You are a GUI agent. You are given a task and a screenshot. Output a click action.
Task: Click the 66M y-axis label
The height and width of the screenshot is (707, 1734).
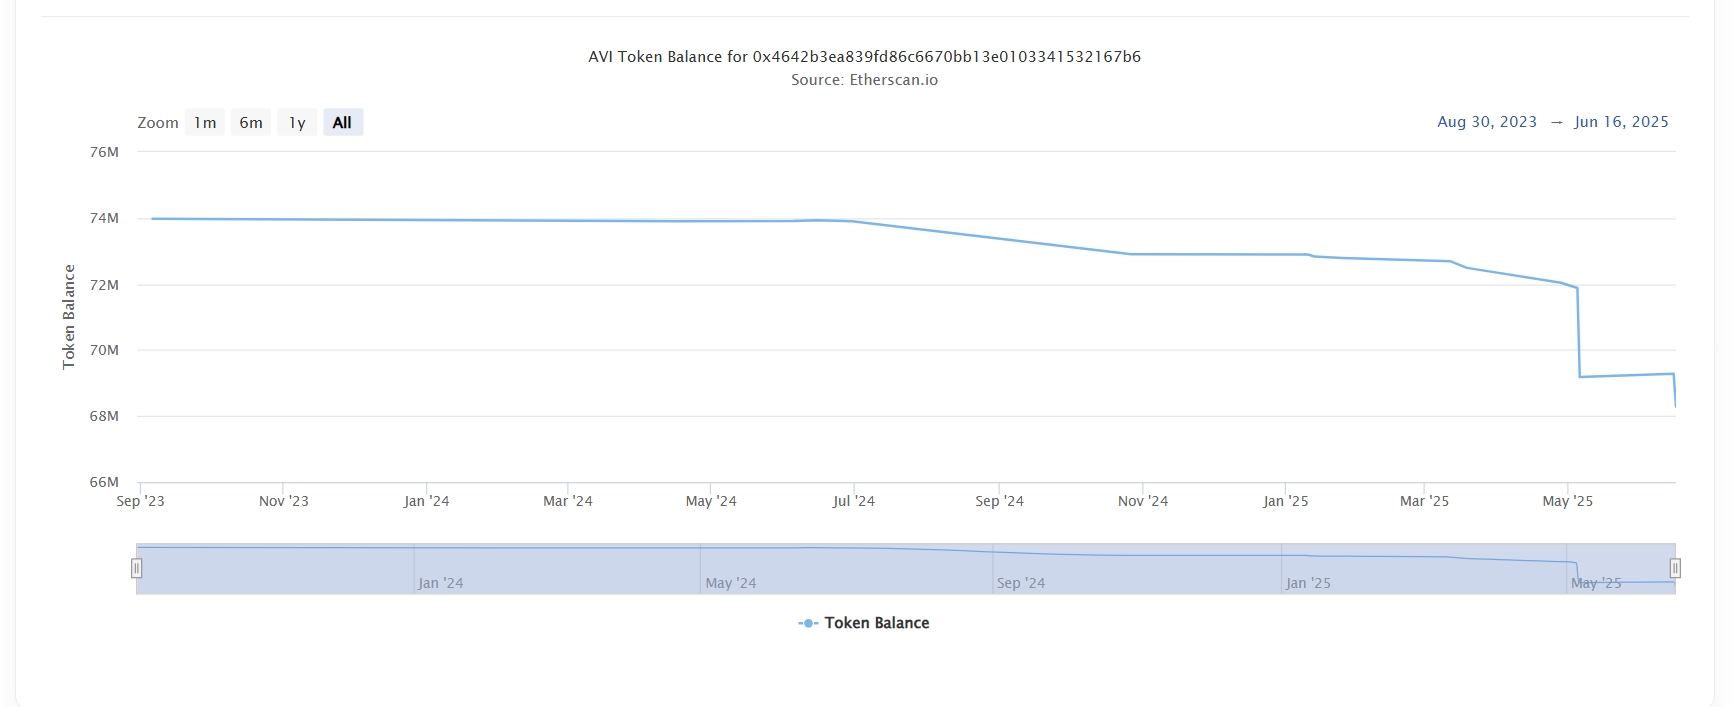coord(104,482)
